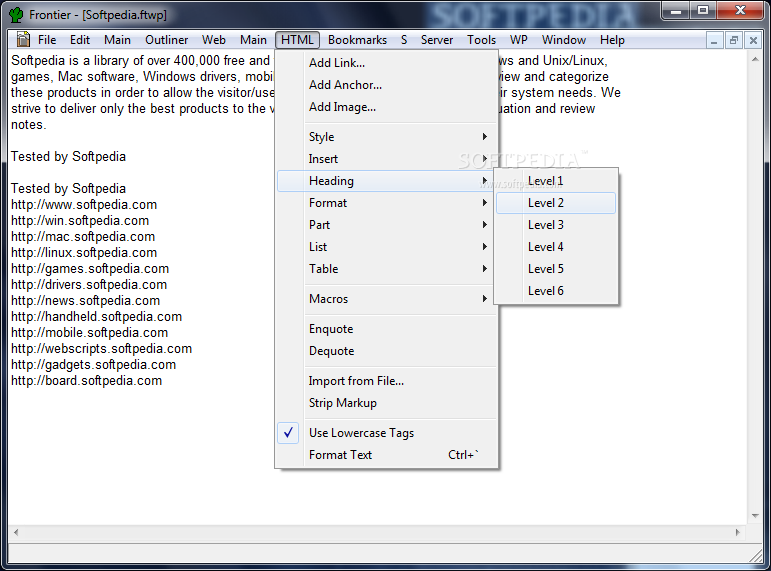
Task: Select Format Text menu item
Action: coord(387,455)
